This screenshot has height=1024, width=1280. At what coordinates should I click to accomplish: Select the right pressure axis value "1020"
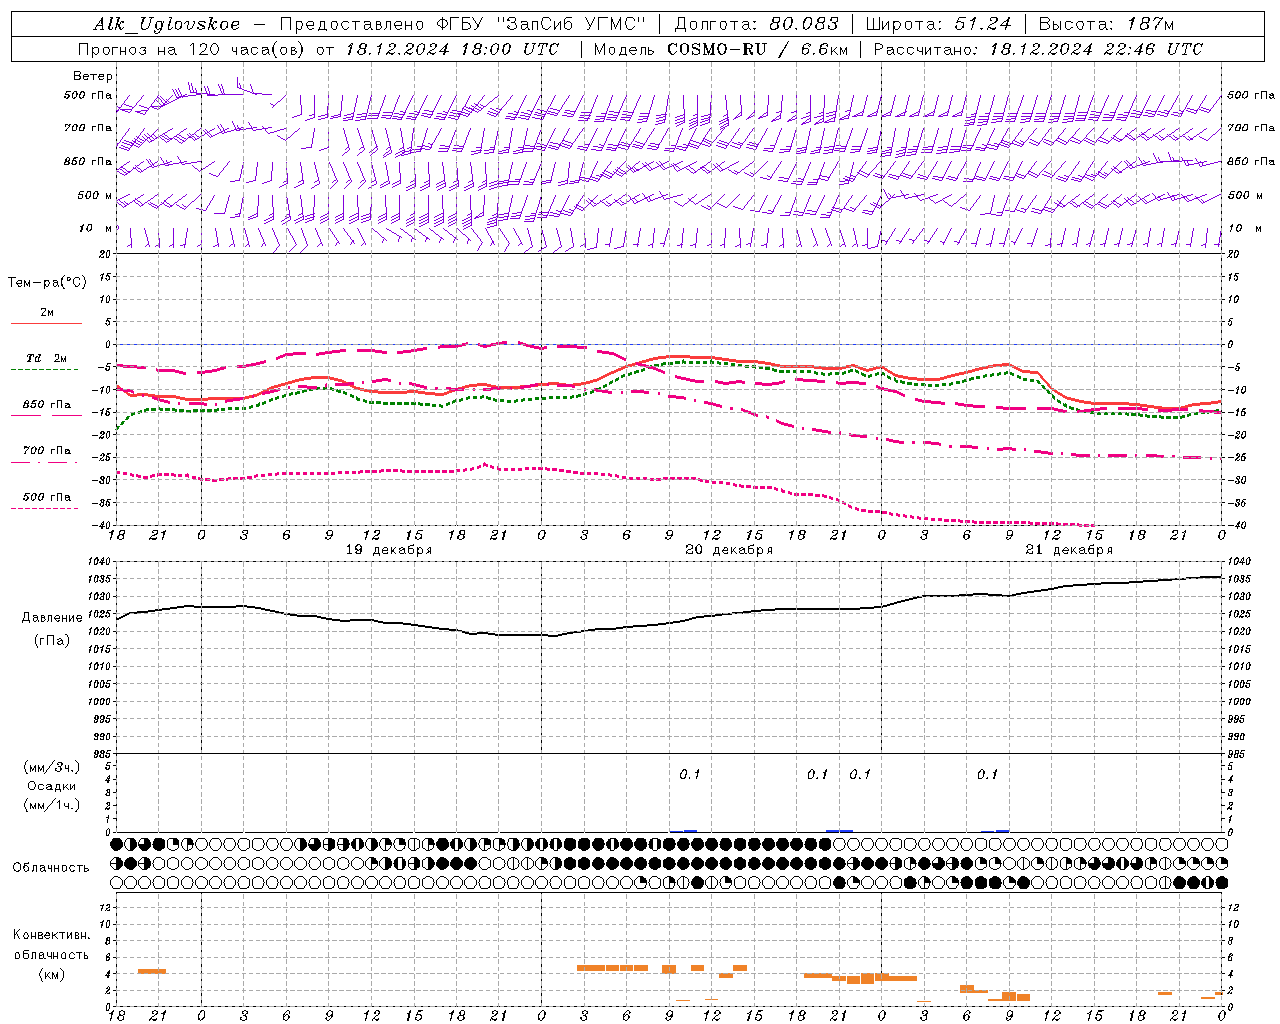(x=1239, y=632)
